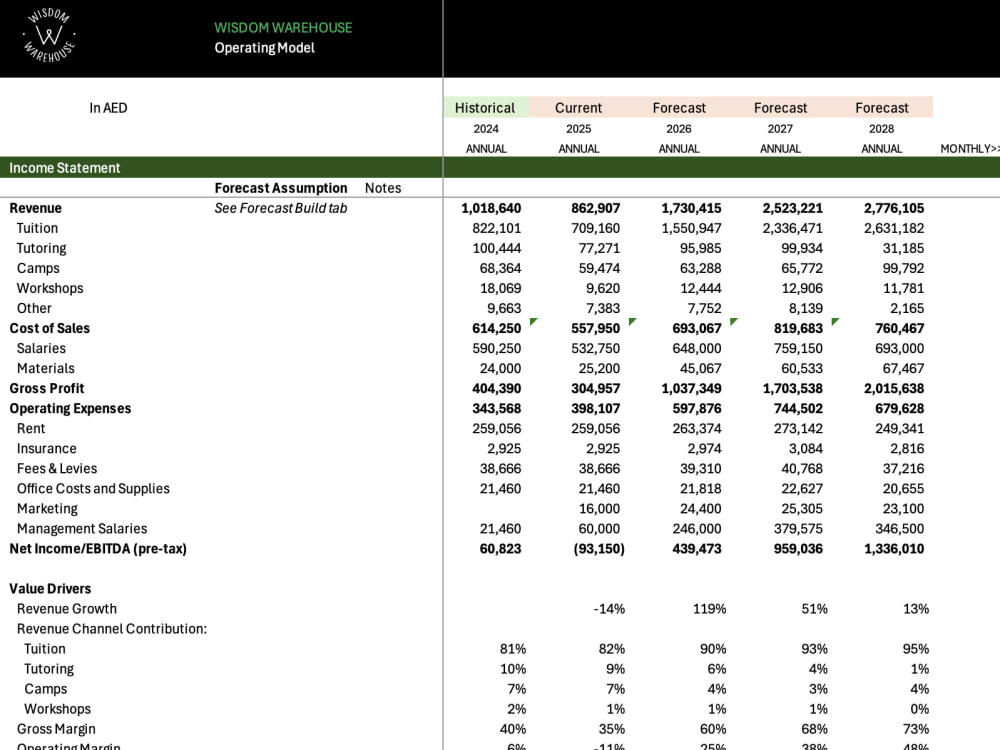The height and width of the screenshot is (750, 1000).
Task: Select the Gross Profit row label
Action: 47,388
